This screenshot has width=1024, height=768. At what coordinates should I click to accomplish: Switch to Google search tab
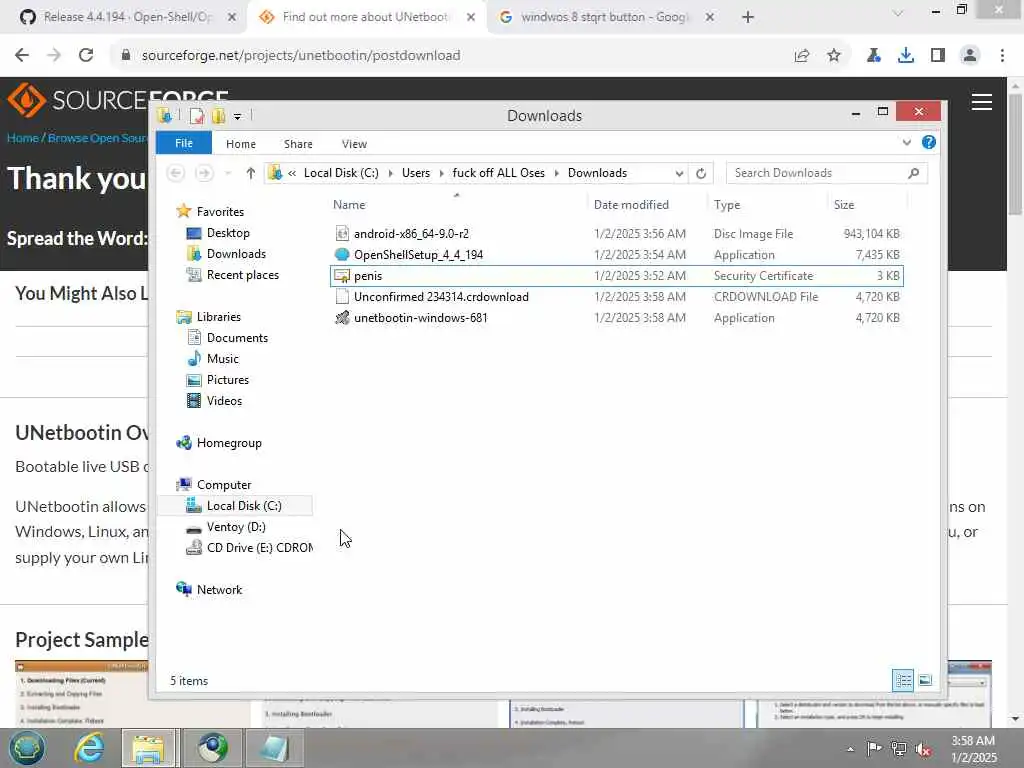pos(604,17)
